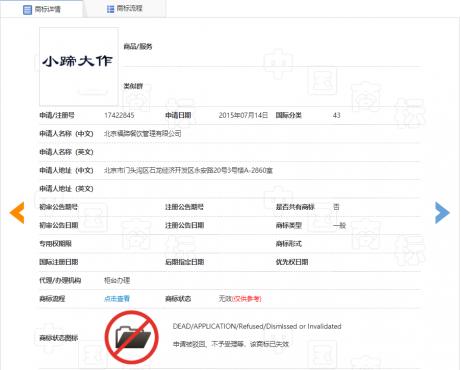Click the 类似群 field label

click(x=133, y=86)
